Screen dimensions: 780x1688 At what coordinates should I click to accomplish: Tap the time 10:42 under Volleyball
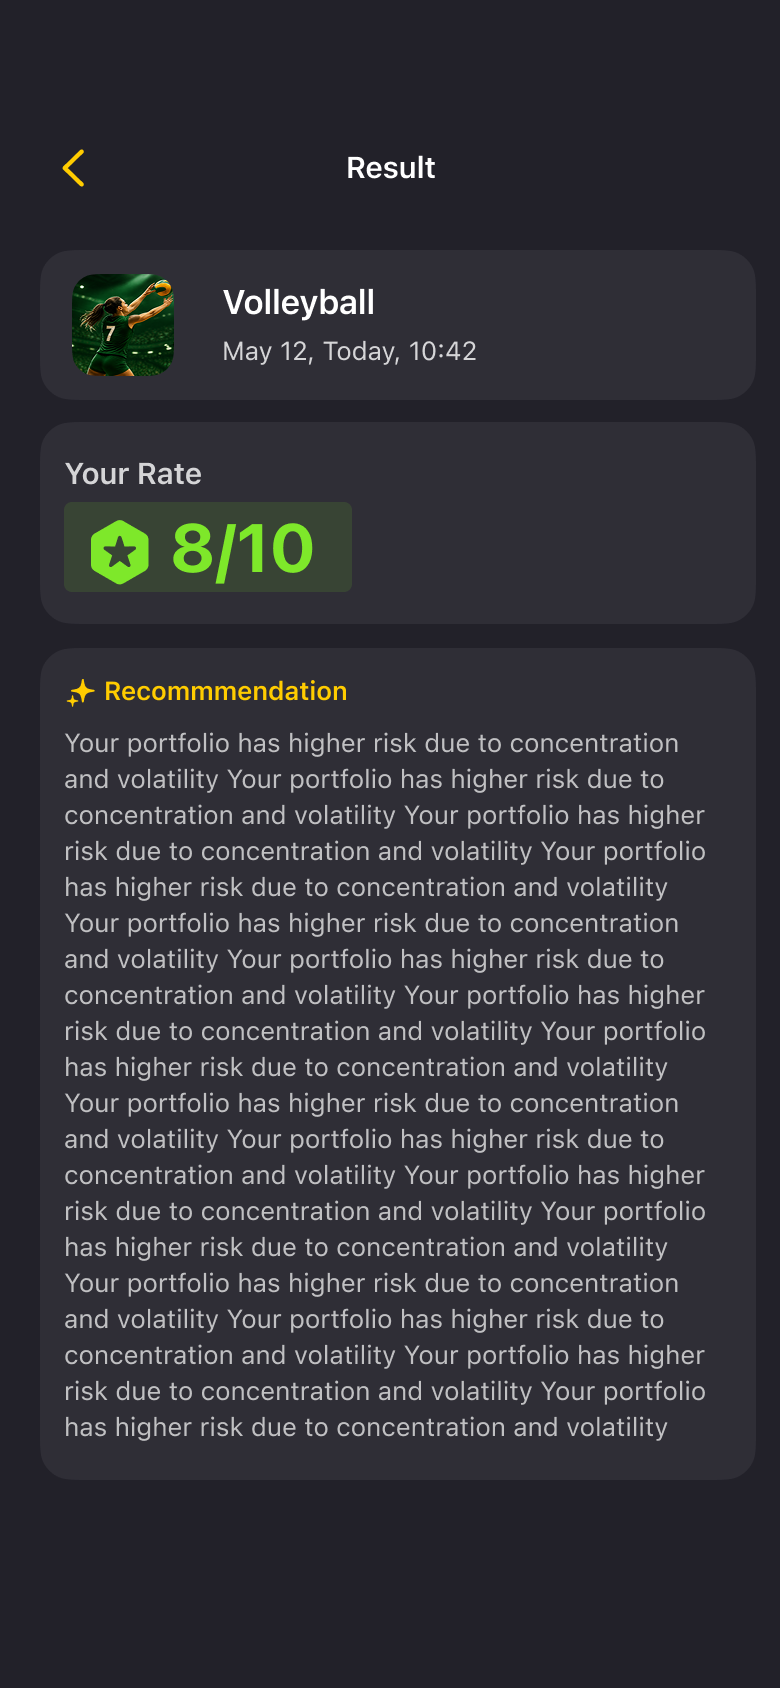pyautogui.click(x=443, y=351)
